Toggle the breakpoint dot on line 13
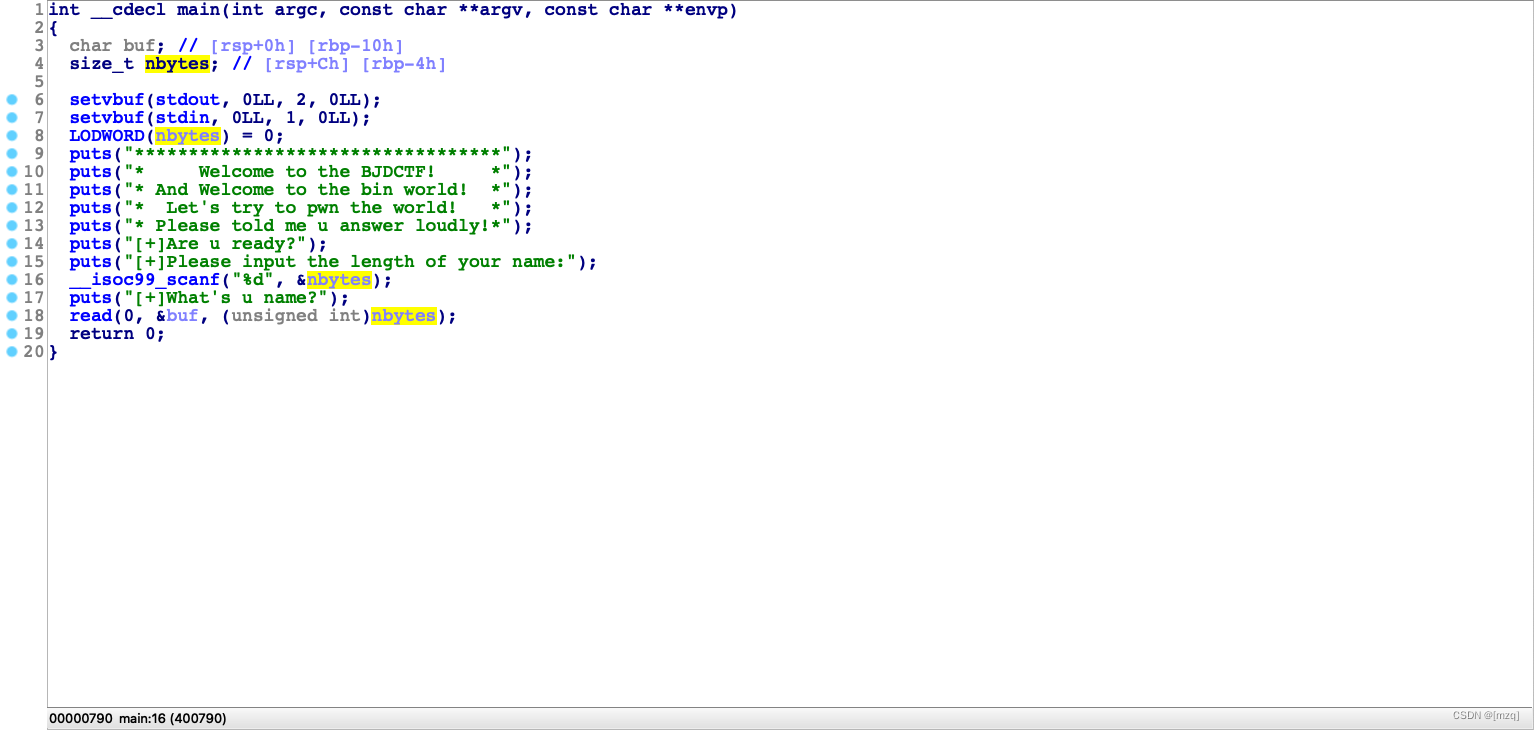 pos(12,226)
